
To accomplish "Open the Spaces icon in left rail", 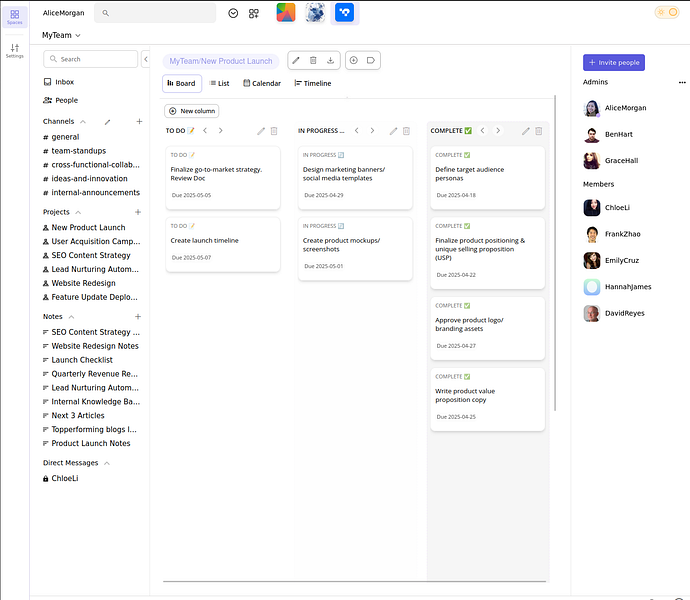I will click(x=15, y=17).
